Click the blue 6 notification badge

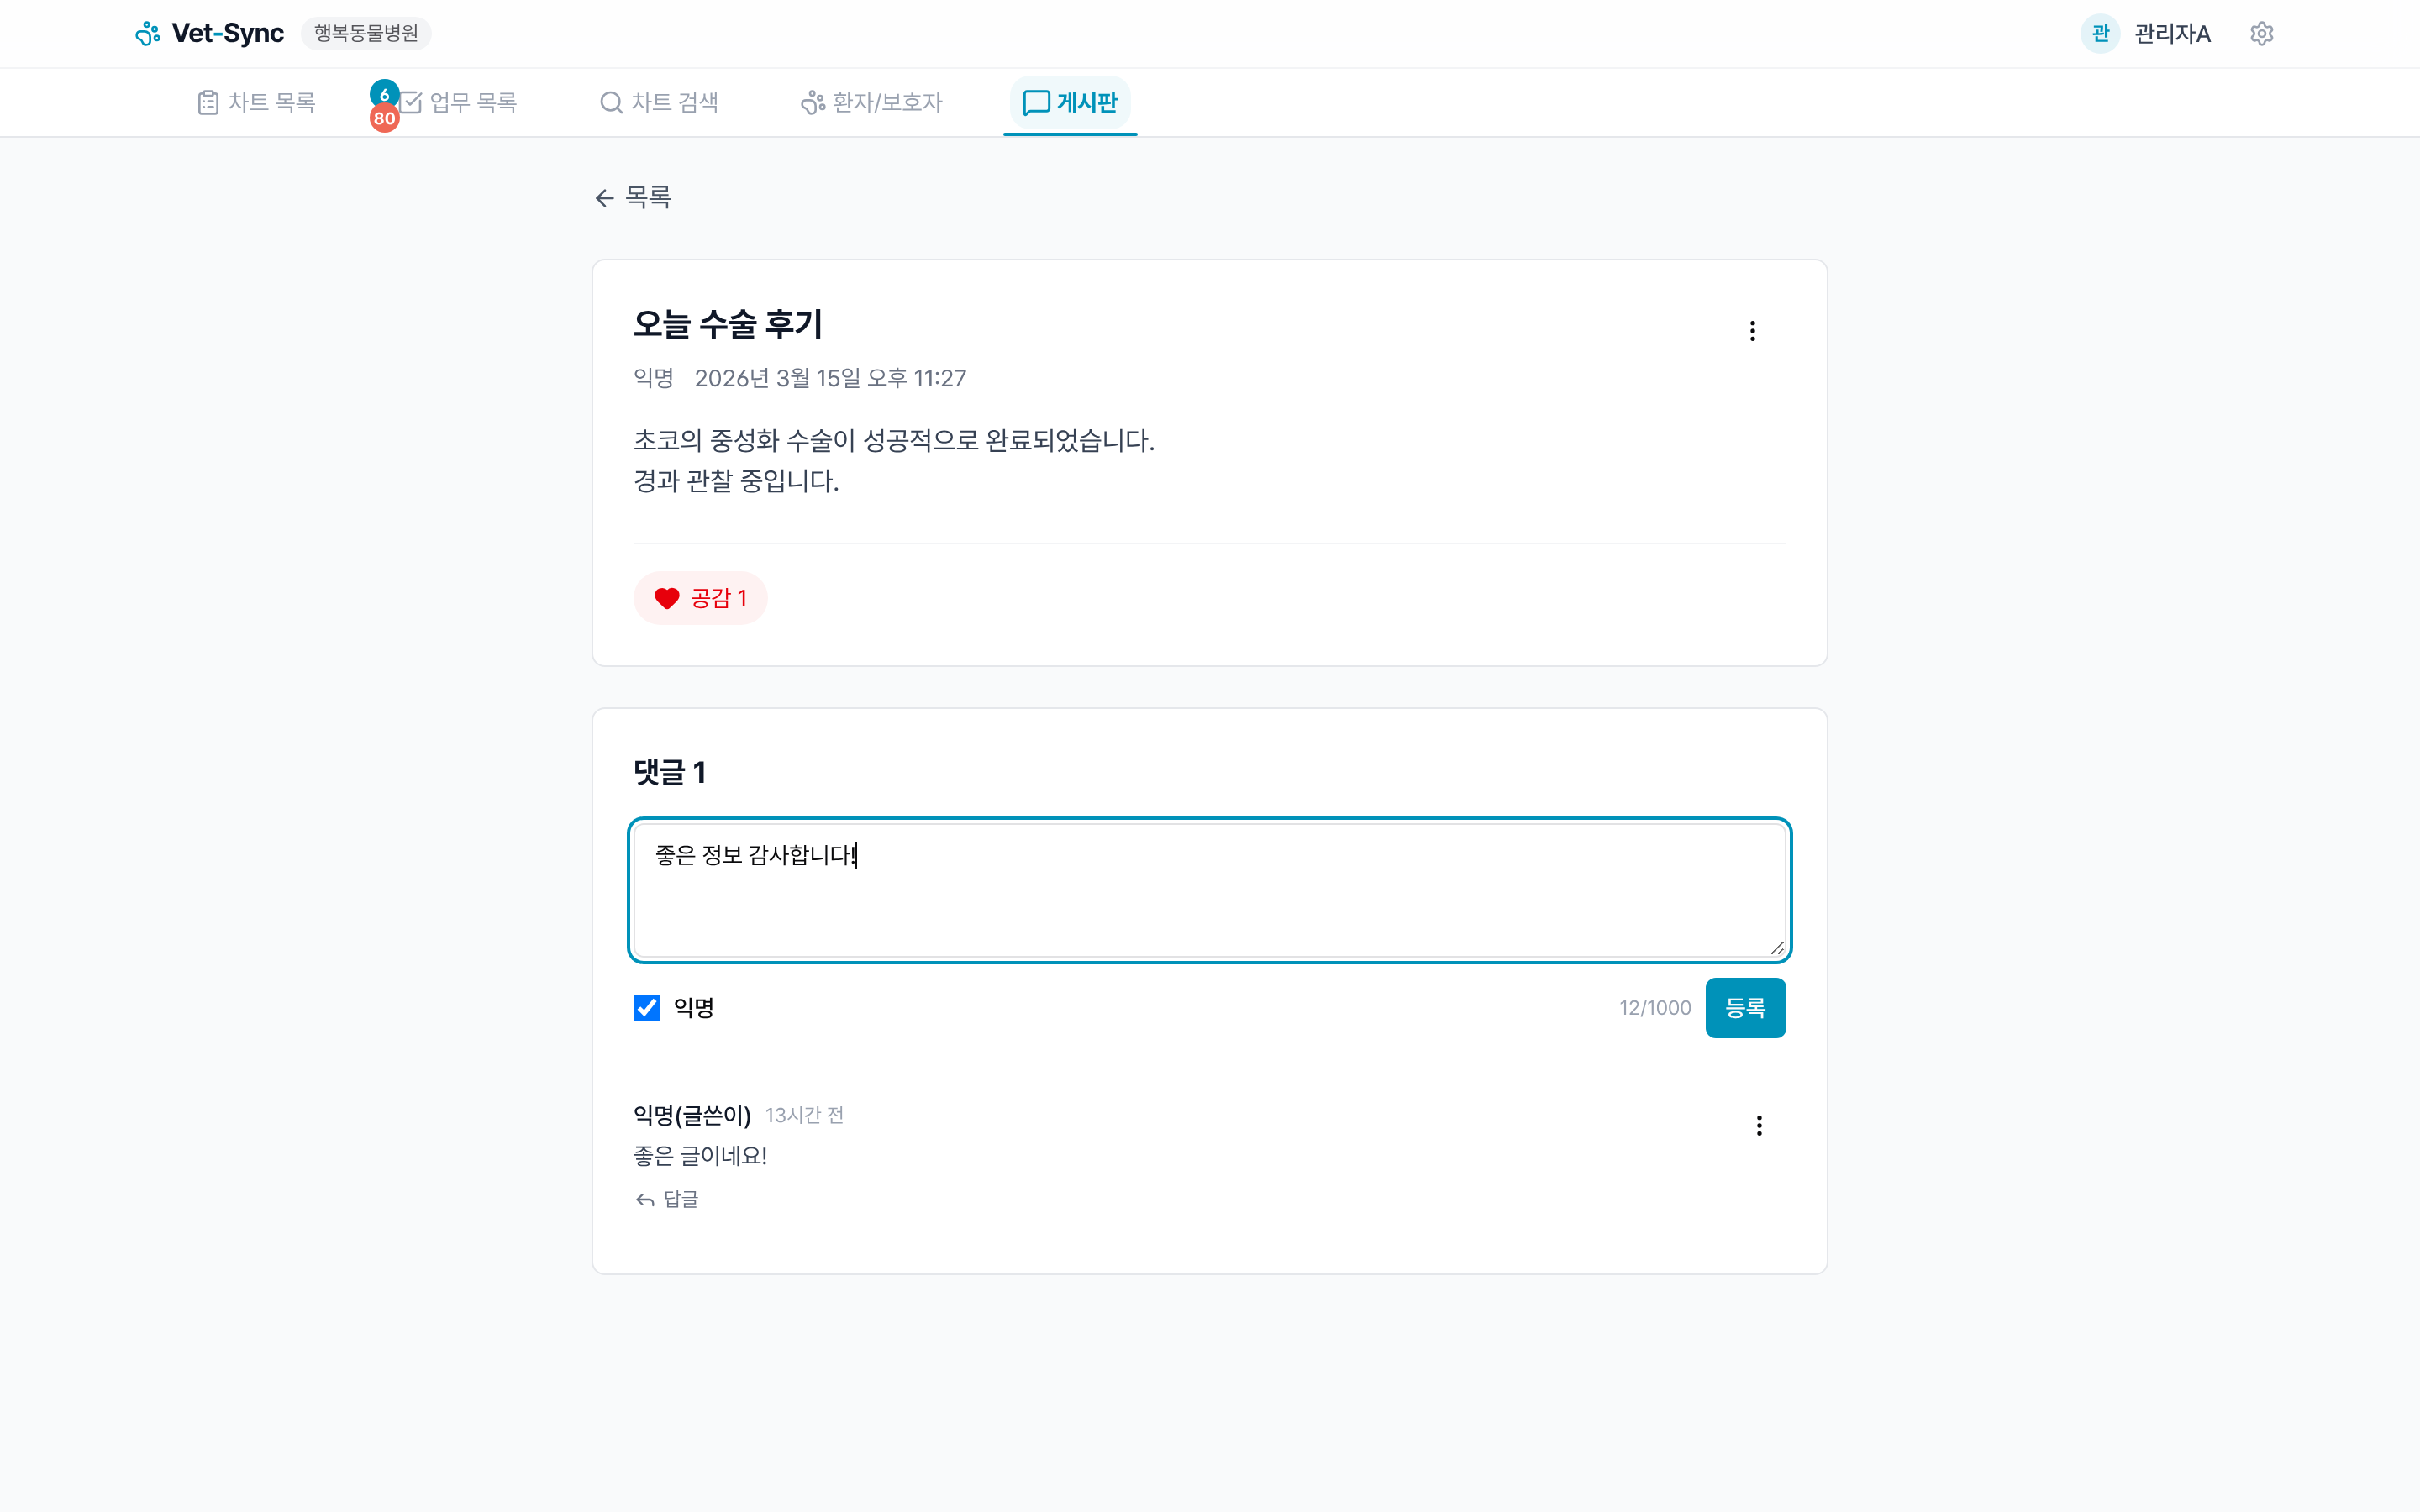pos(384,94)
